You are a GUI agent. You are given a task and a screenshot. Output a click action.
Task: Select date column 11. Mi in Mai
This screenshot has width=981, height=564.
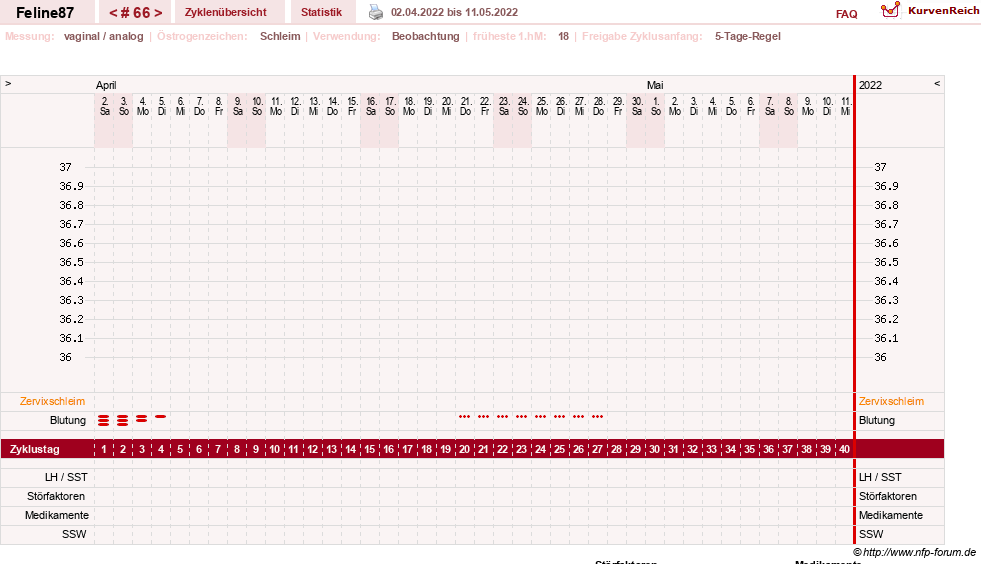click(845, 106)
